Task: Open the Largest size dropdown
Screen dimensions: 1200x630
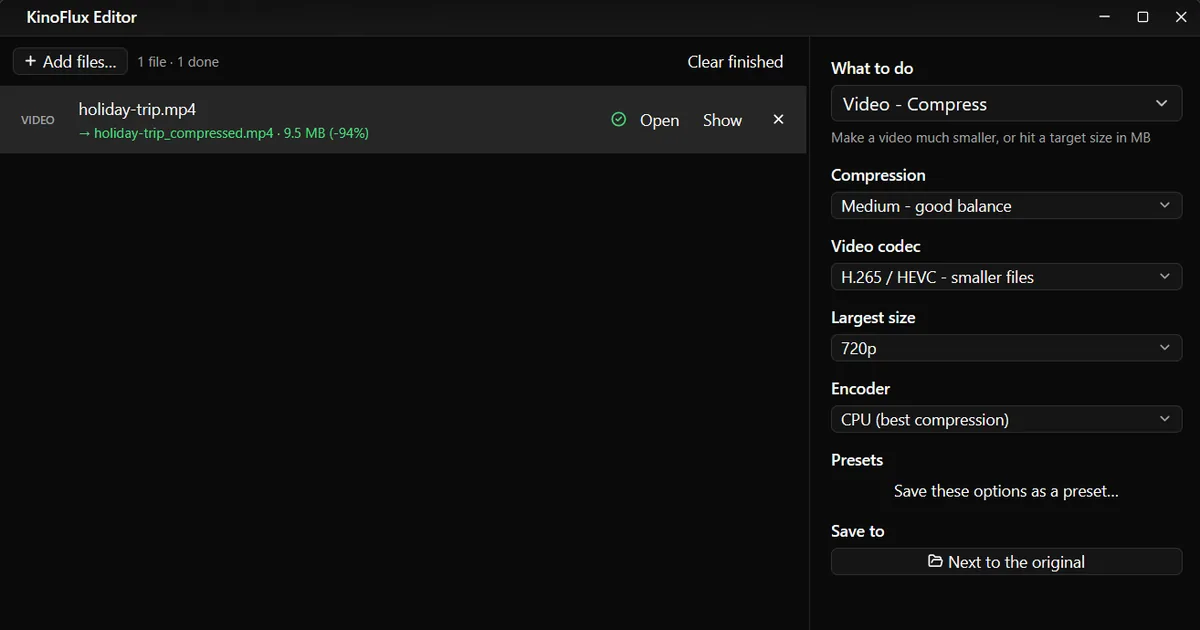Action: [1006, 348]
